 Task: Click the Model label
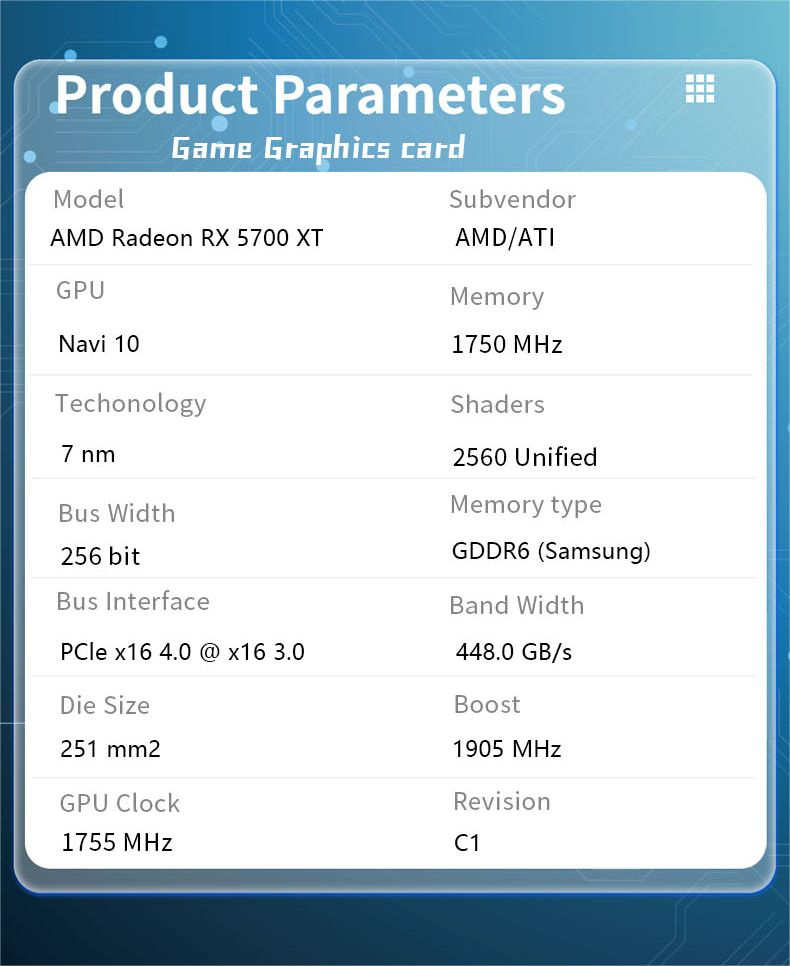[x=89, y=199]
